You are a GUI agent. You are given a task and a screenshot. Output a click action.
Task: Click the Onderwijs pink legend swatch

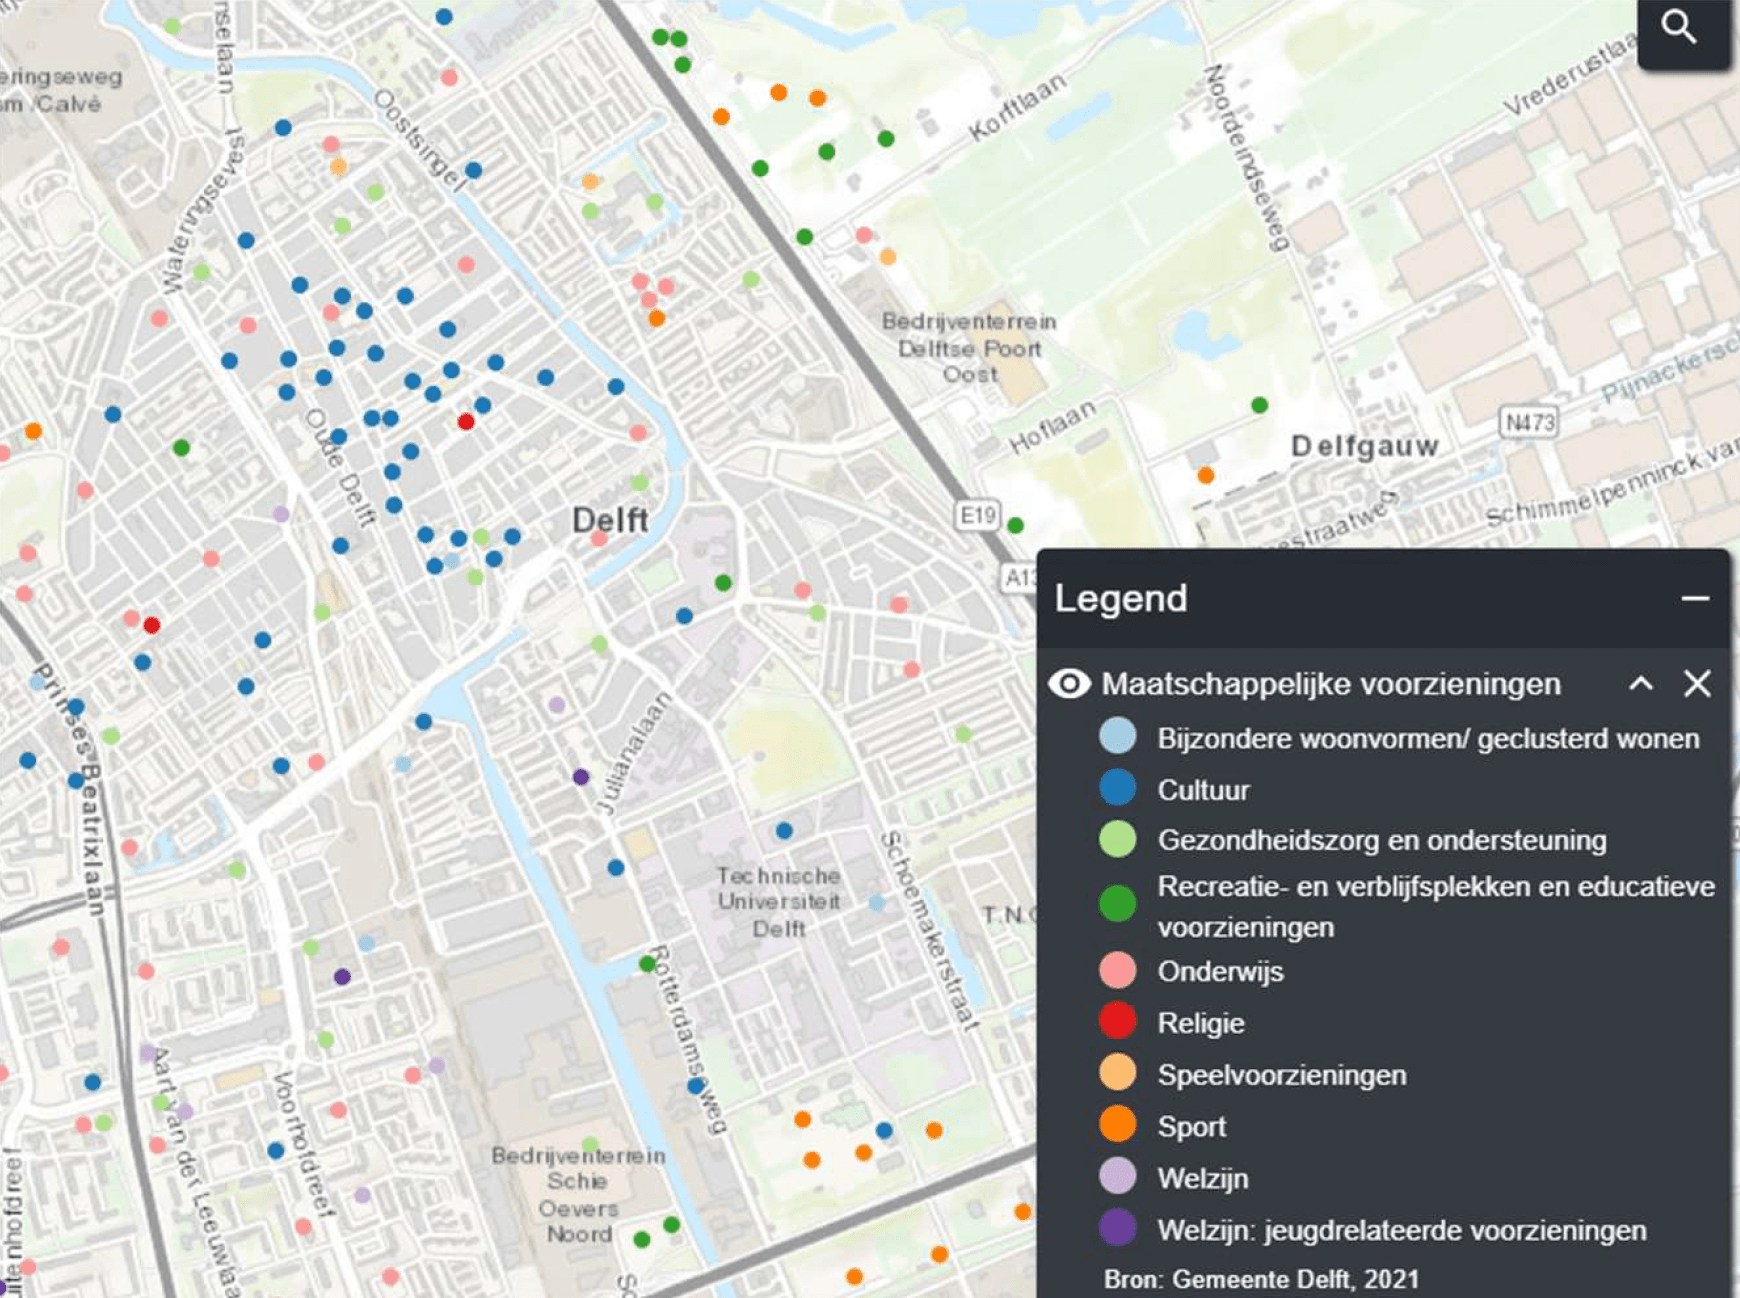[1117, 970]
